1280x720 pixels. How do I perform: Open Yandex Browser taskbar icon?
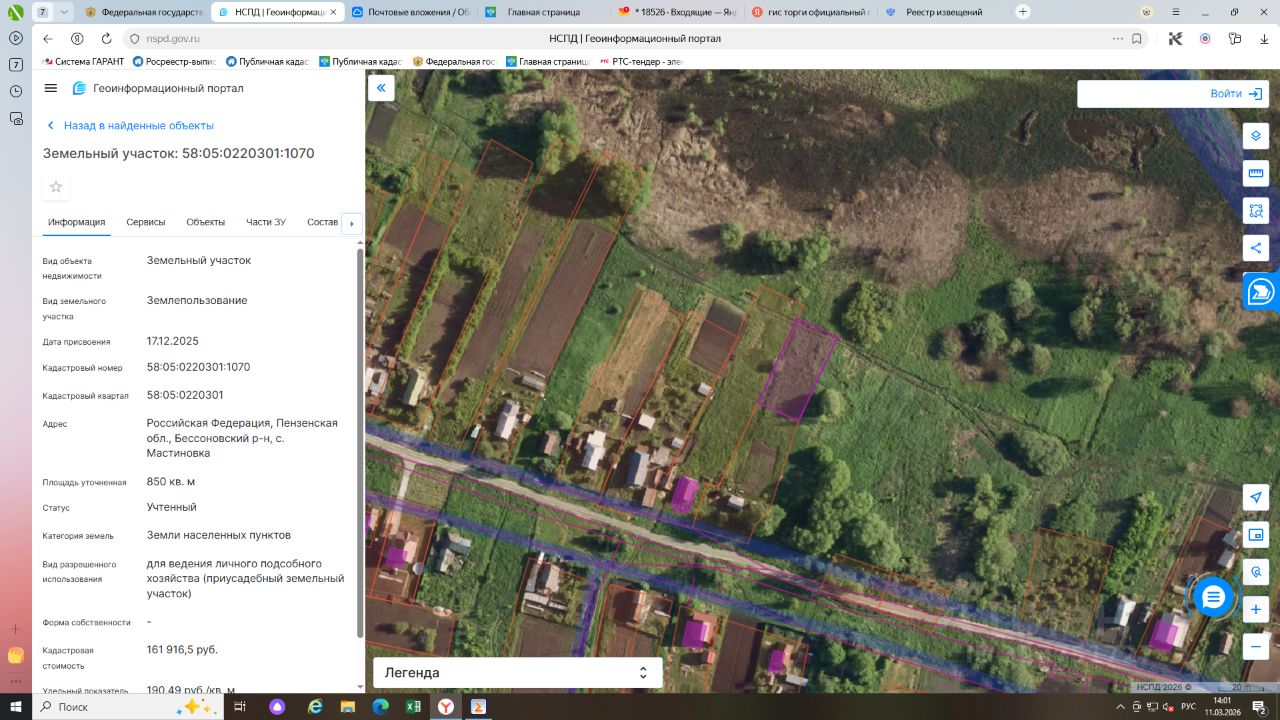coord(445,706)
